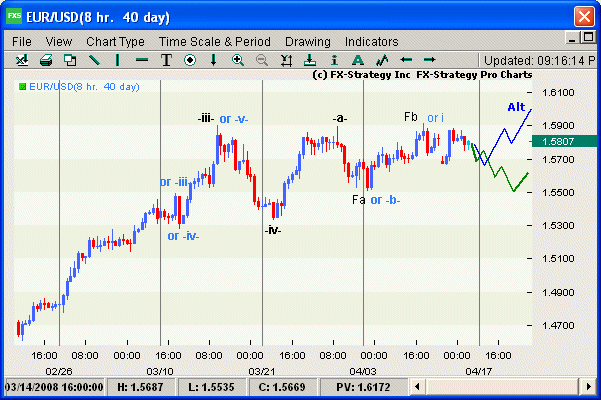Click the 03/14/2008 16:00:00 status field
The image size is (601, 400).
coord(54,387)
